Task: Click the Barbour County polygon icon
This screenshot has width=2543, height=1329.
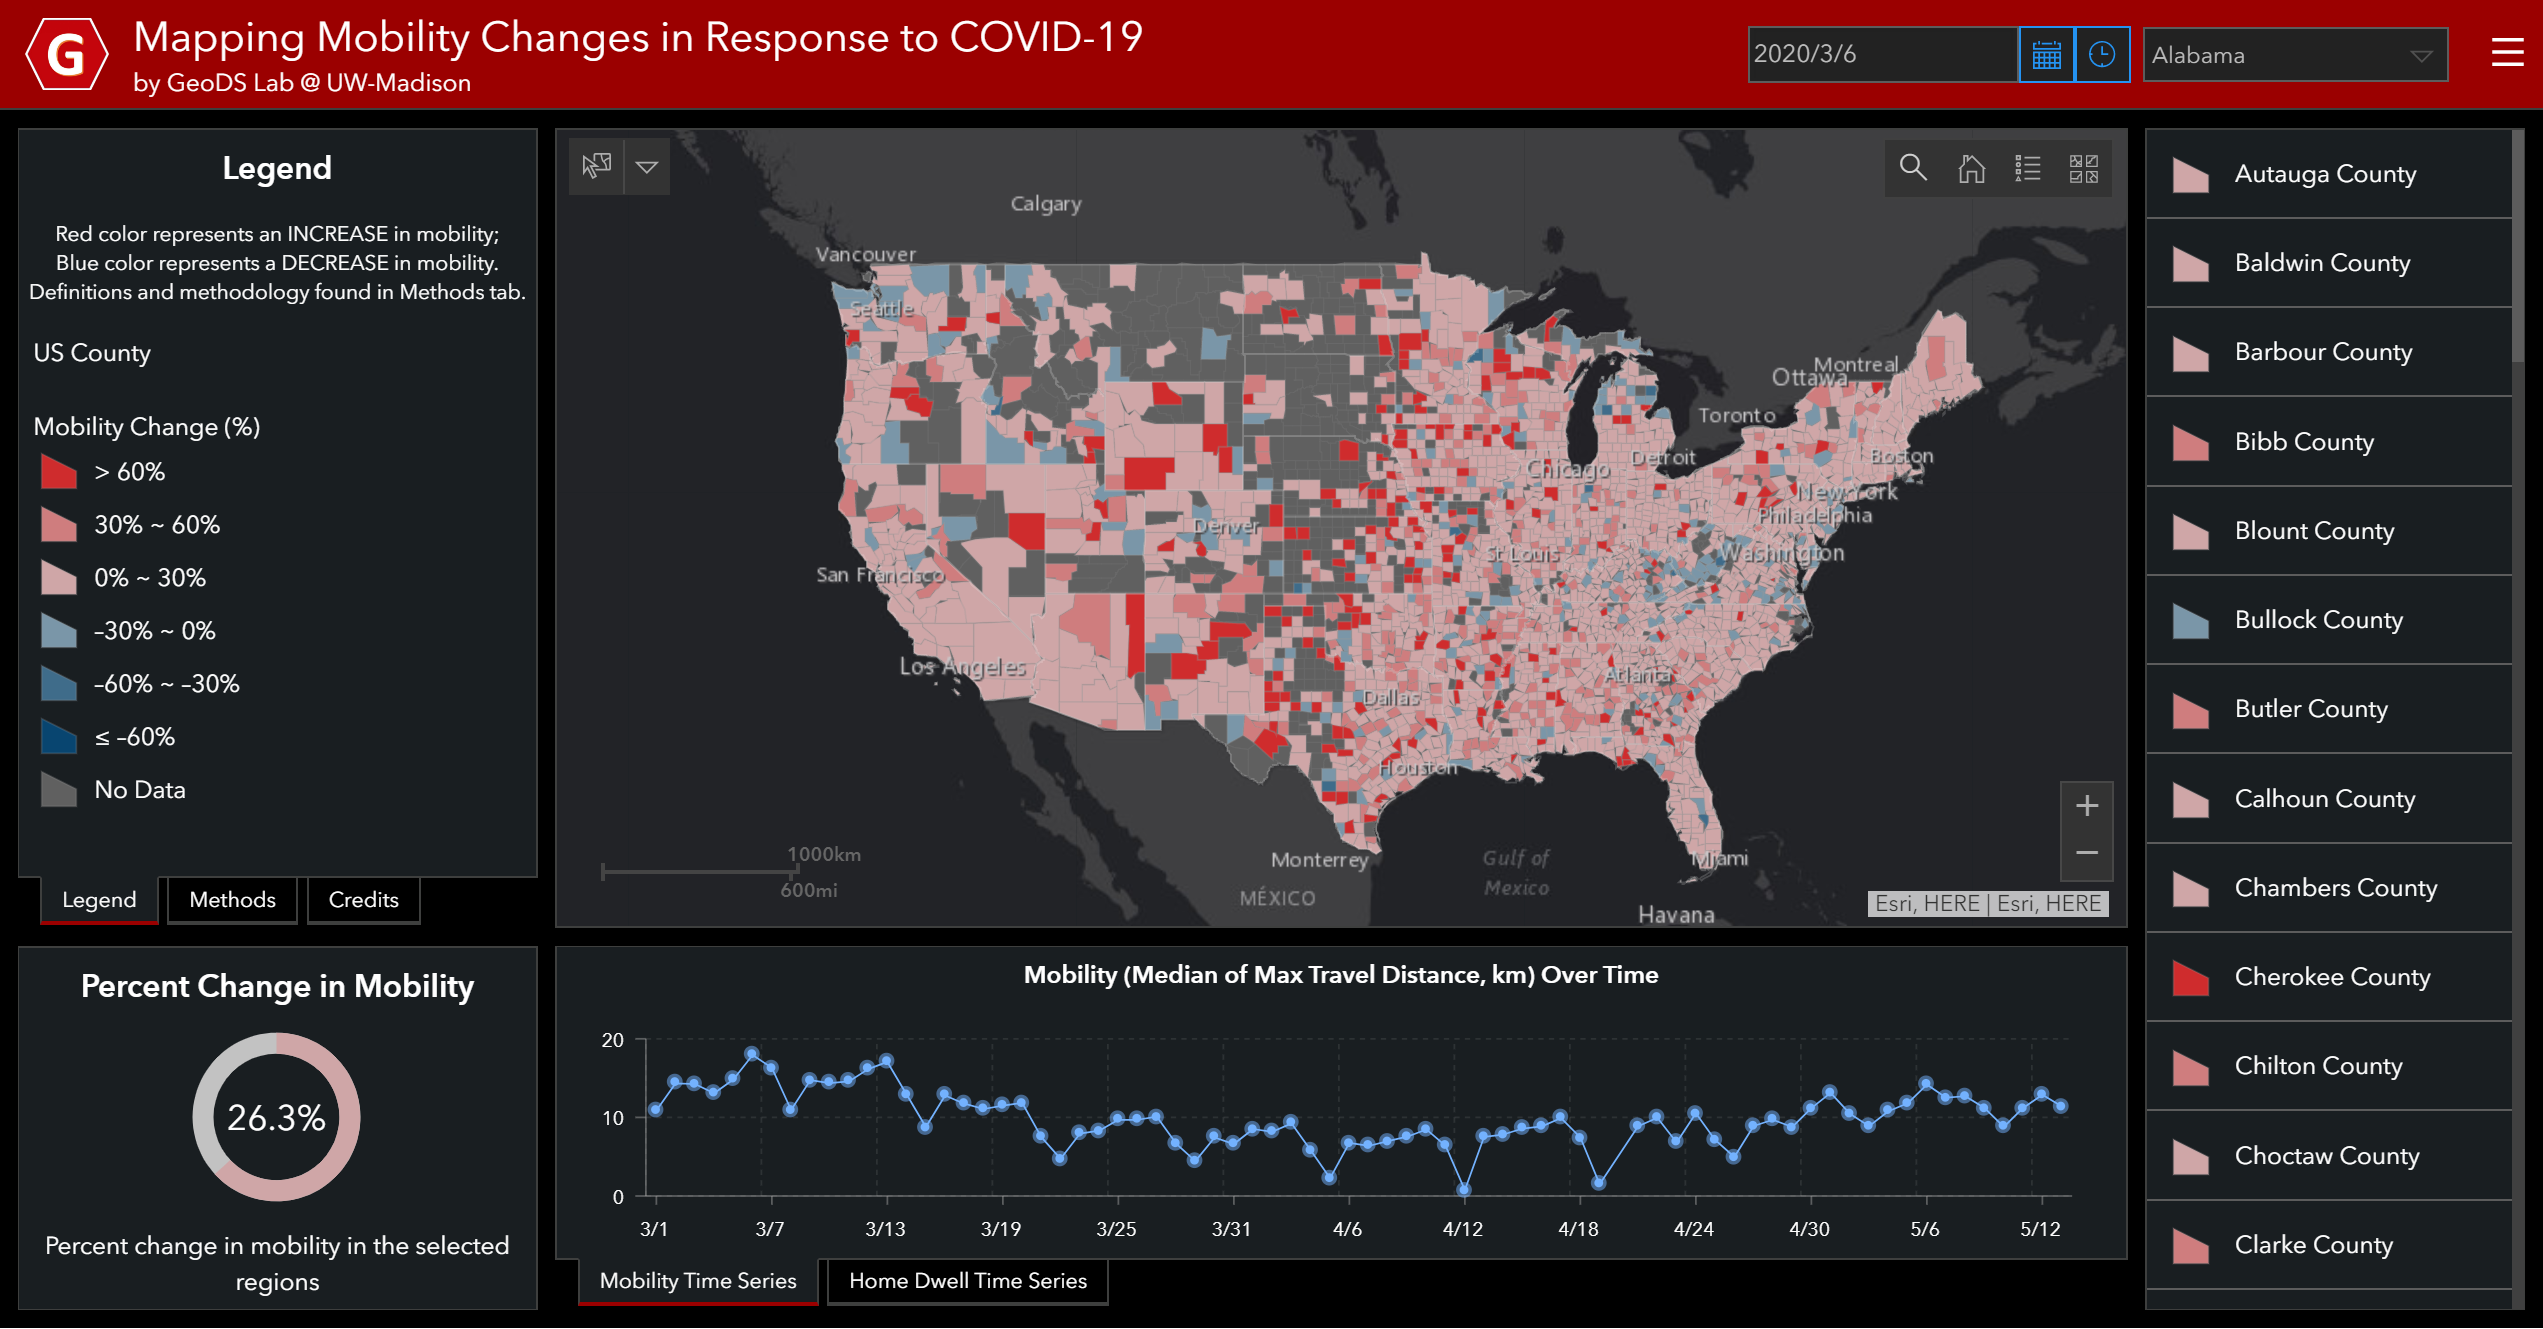Action: click(2190, 353)
